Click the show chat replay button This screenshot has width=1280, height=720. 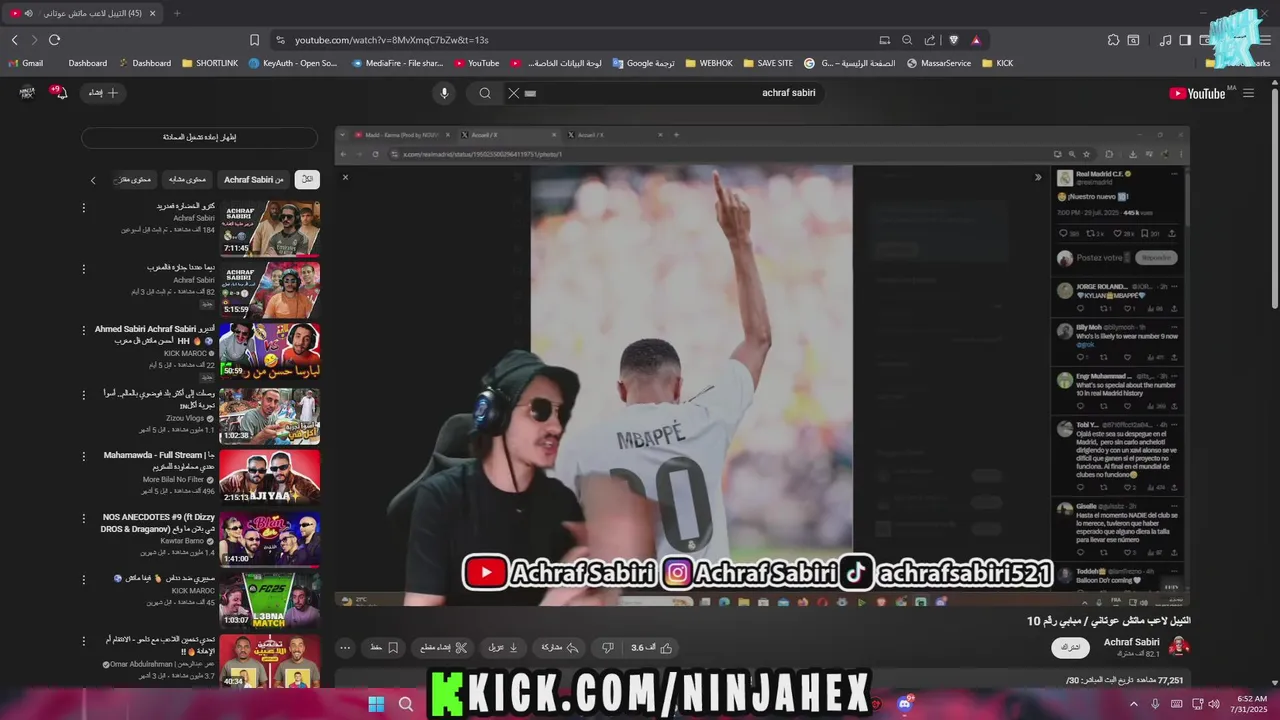[x=199, y=137]
